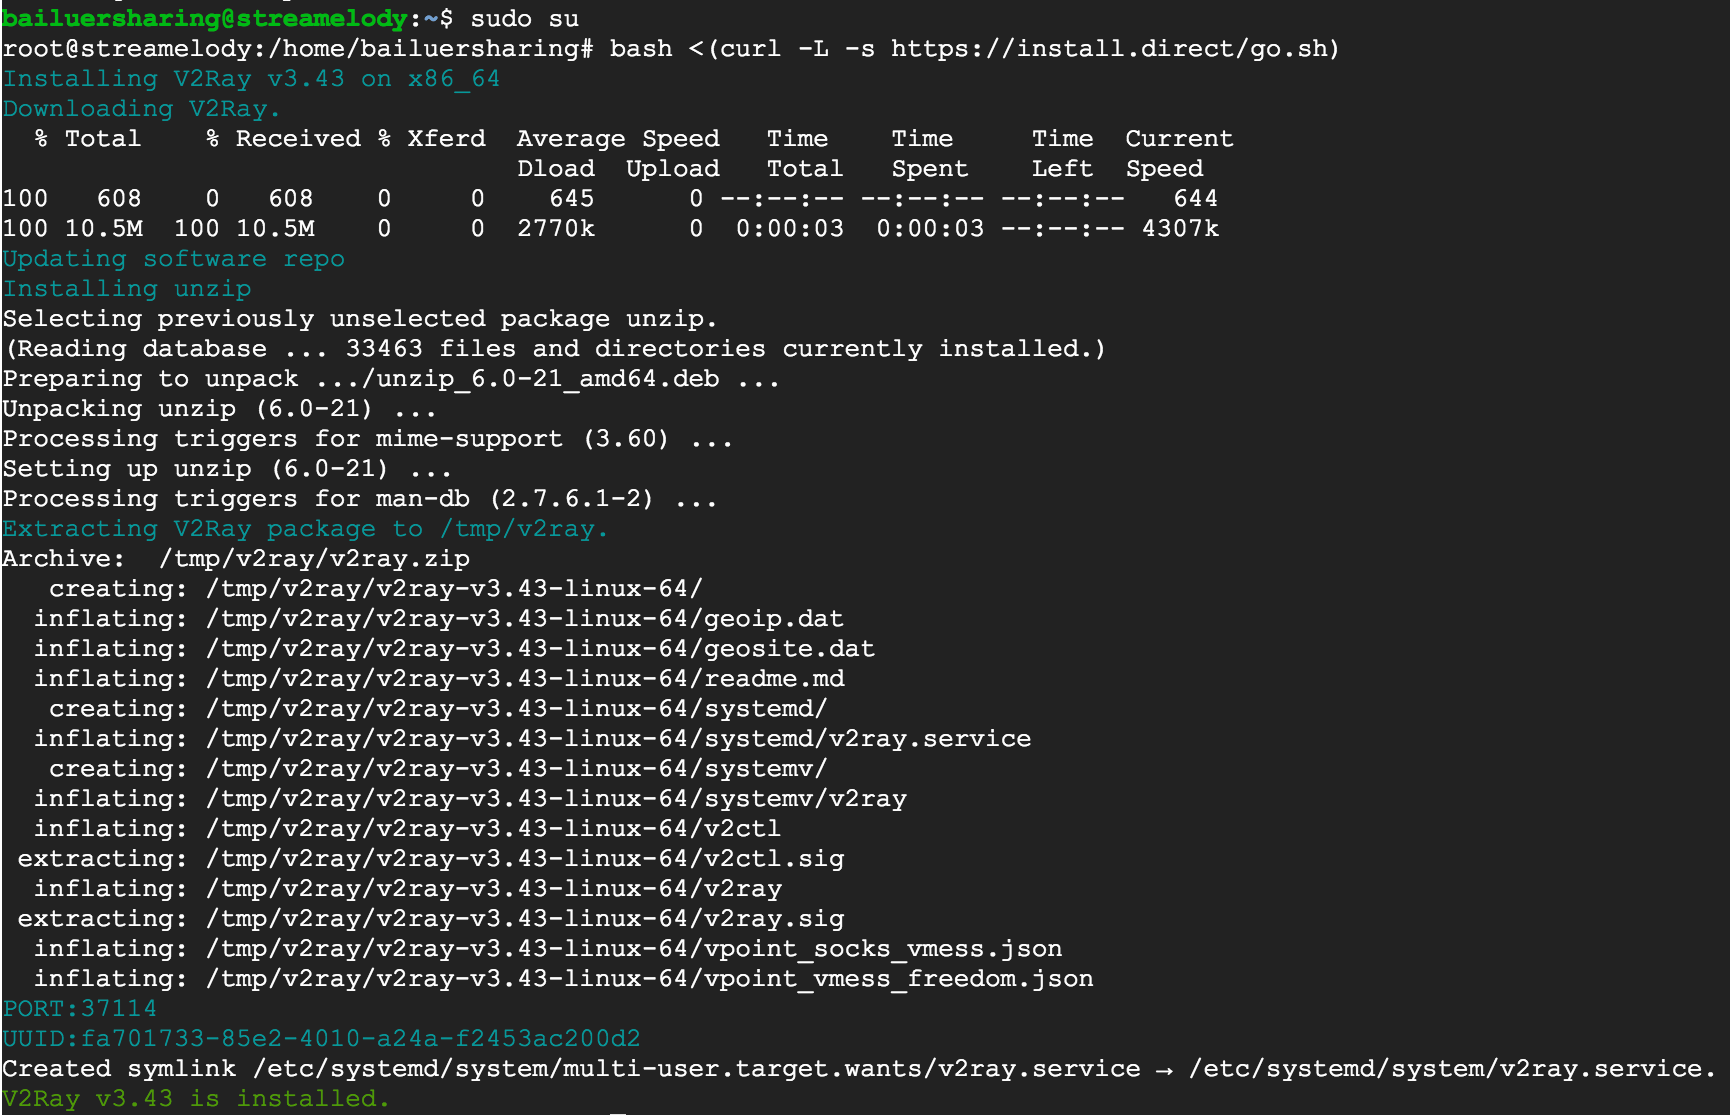Click 'Selecting previously unselected package unzip.' line

360,319
